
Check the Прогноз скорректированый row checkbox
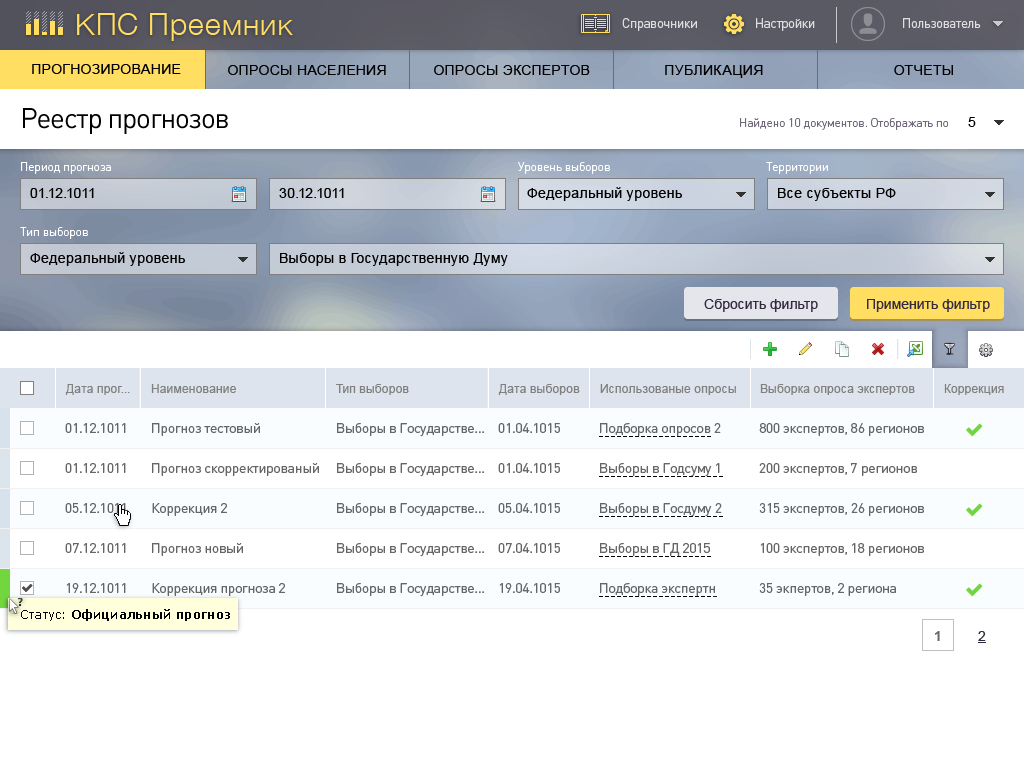point(27,468)
